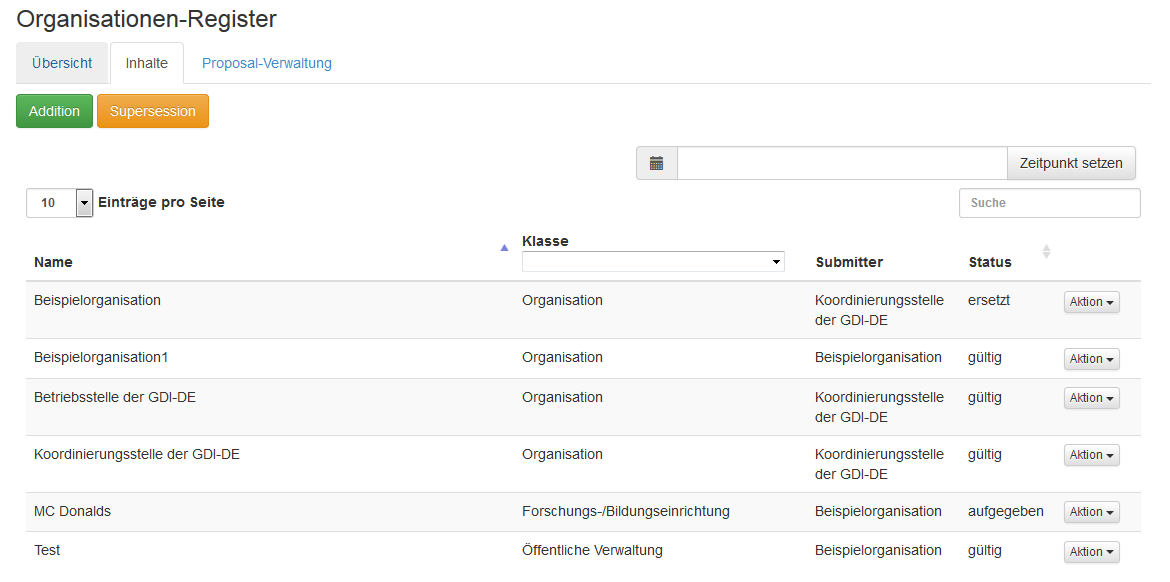The image size is (1170, 582).
Task: Open the Übersicht tab
Action: pos(62,63)
